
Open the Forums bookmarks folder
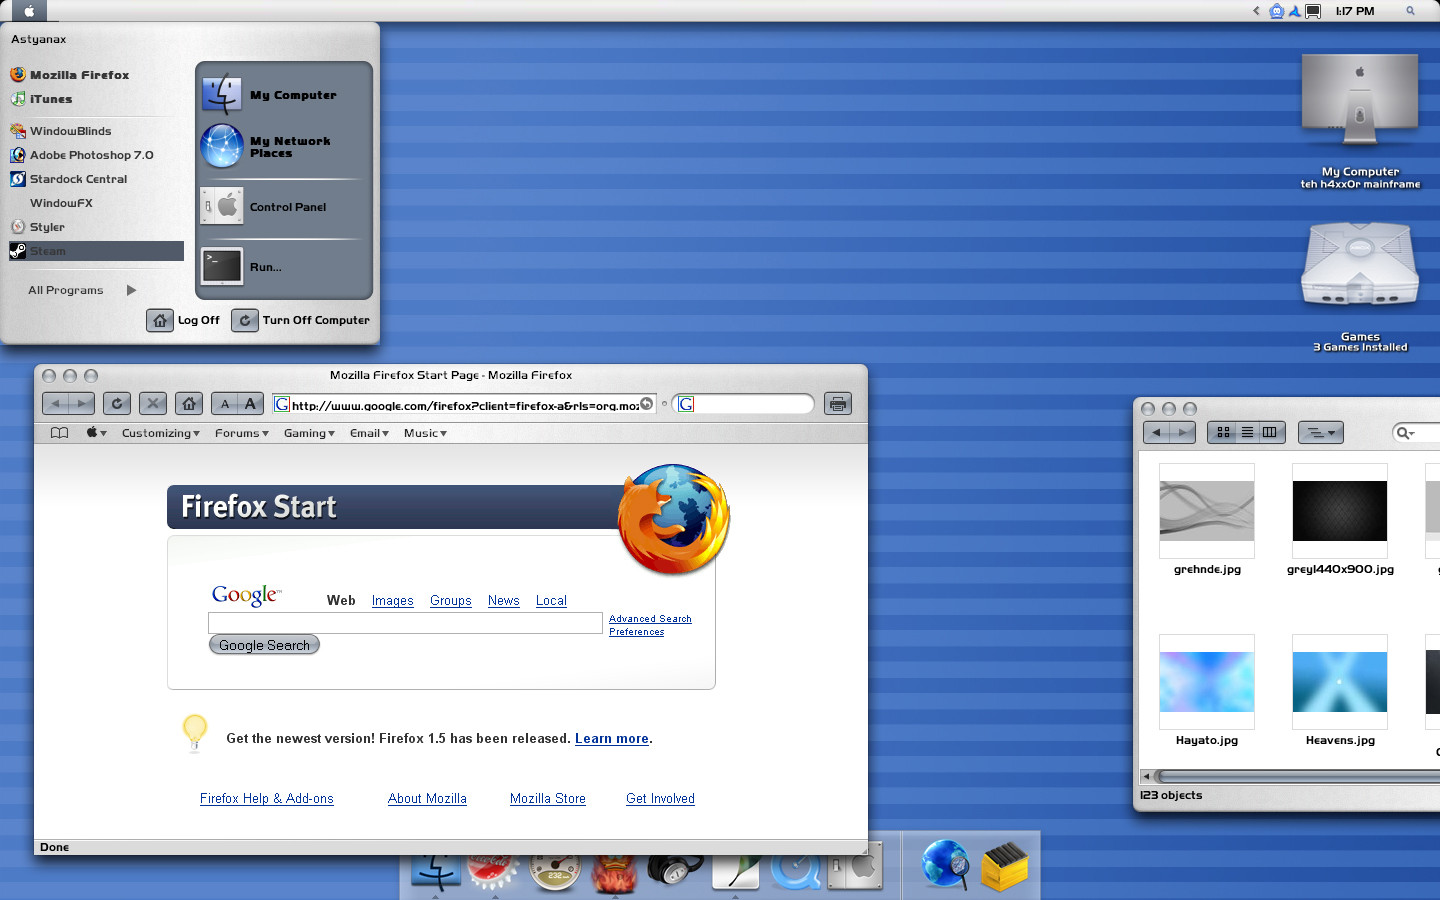[242, 433]
